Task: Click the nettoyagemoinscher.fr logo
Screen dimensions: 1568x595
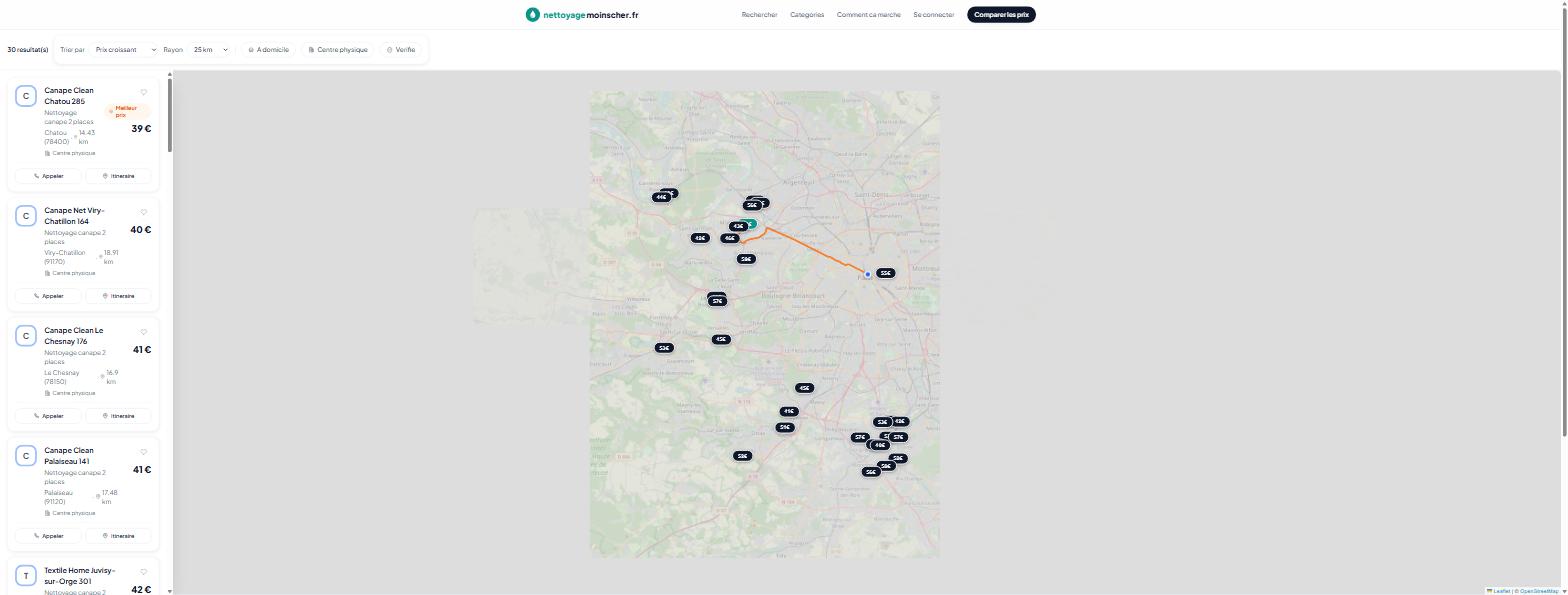Action: point(582,15)
